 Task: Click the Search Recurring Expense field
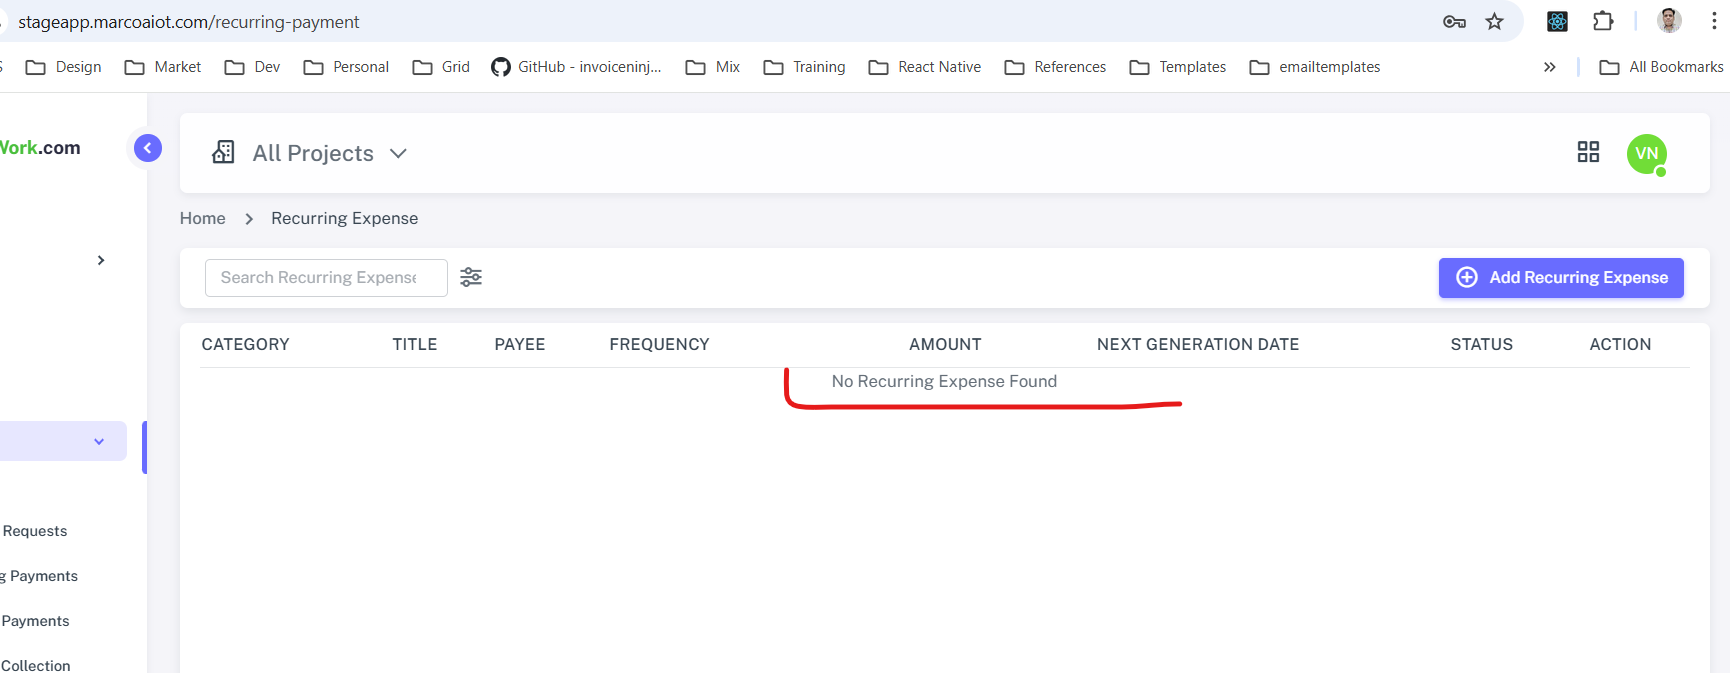click(326, 277)
